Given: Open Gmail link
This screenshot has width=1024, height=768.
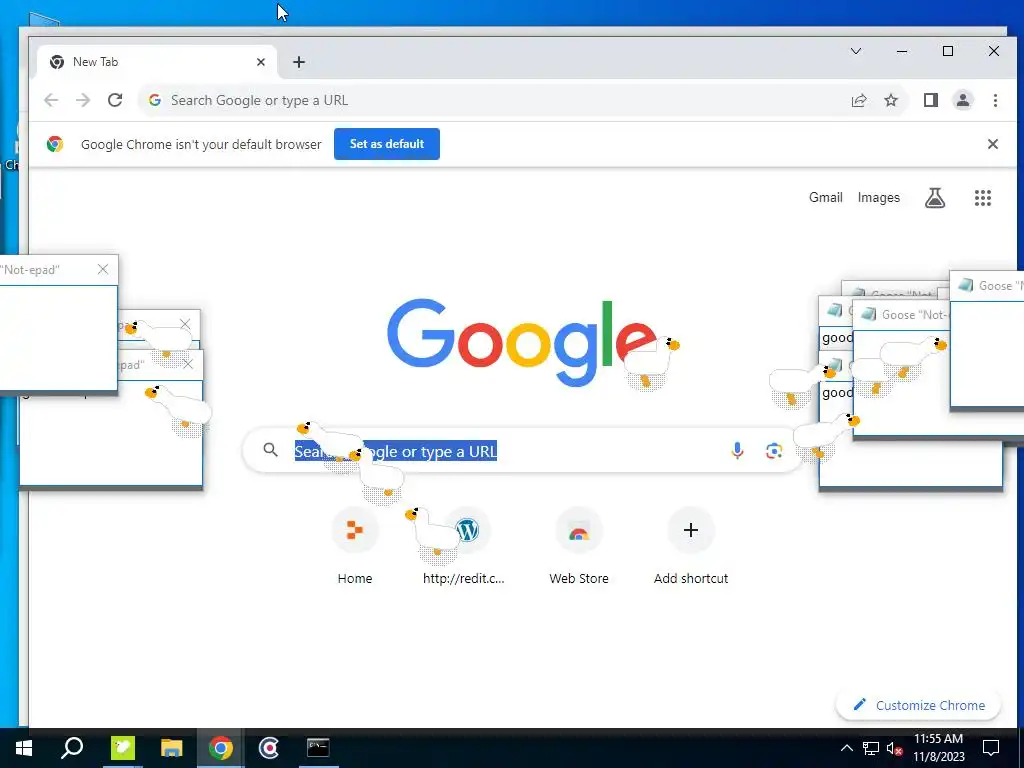Looking at the screenshot, I should pyautogui.click(x=825, y=197).
